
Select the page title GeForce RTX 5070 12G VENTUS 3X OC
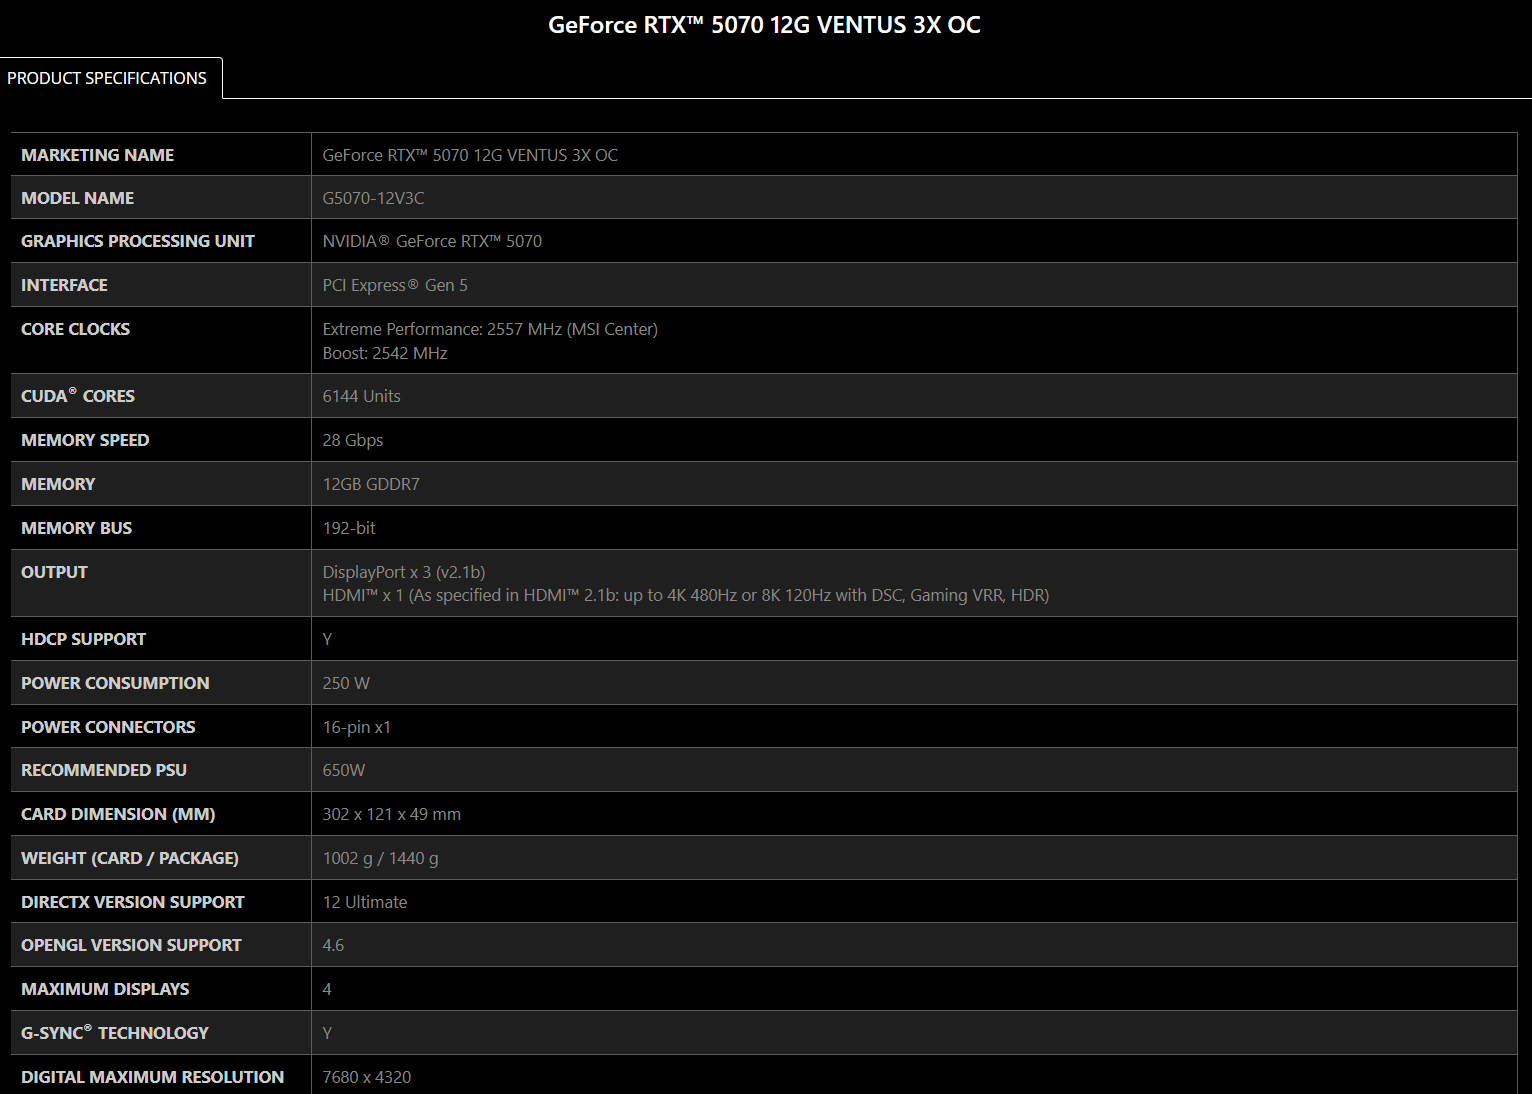(764, 25)
